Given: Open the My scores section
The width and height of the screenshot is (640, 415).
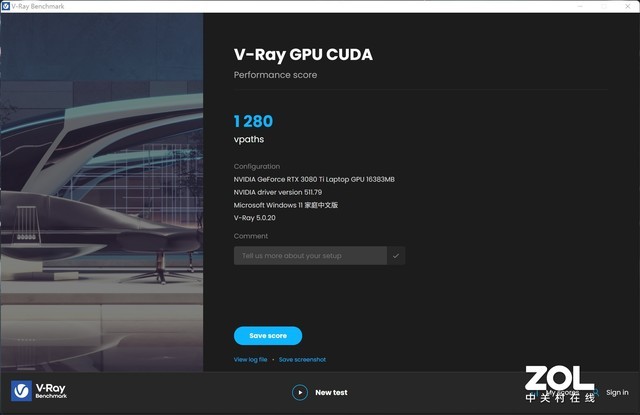Looking at the screenshot, I should point(562,393).
